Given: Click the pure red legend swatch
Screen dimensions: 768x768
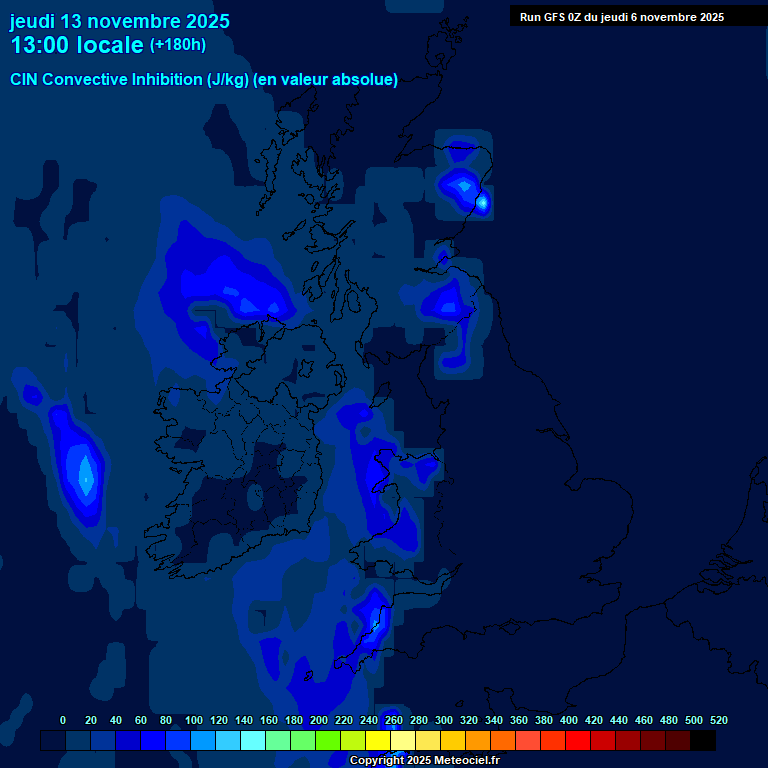Looking at the screenshot, I should [x=578, y=741].
